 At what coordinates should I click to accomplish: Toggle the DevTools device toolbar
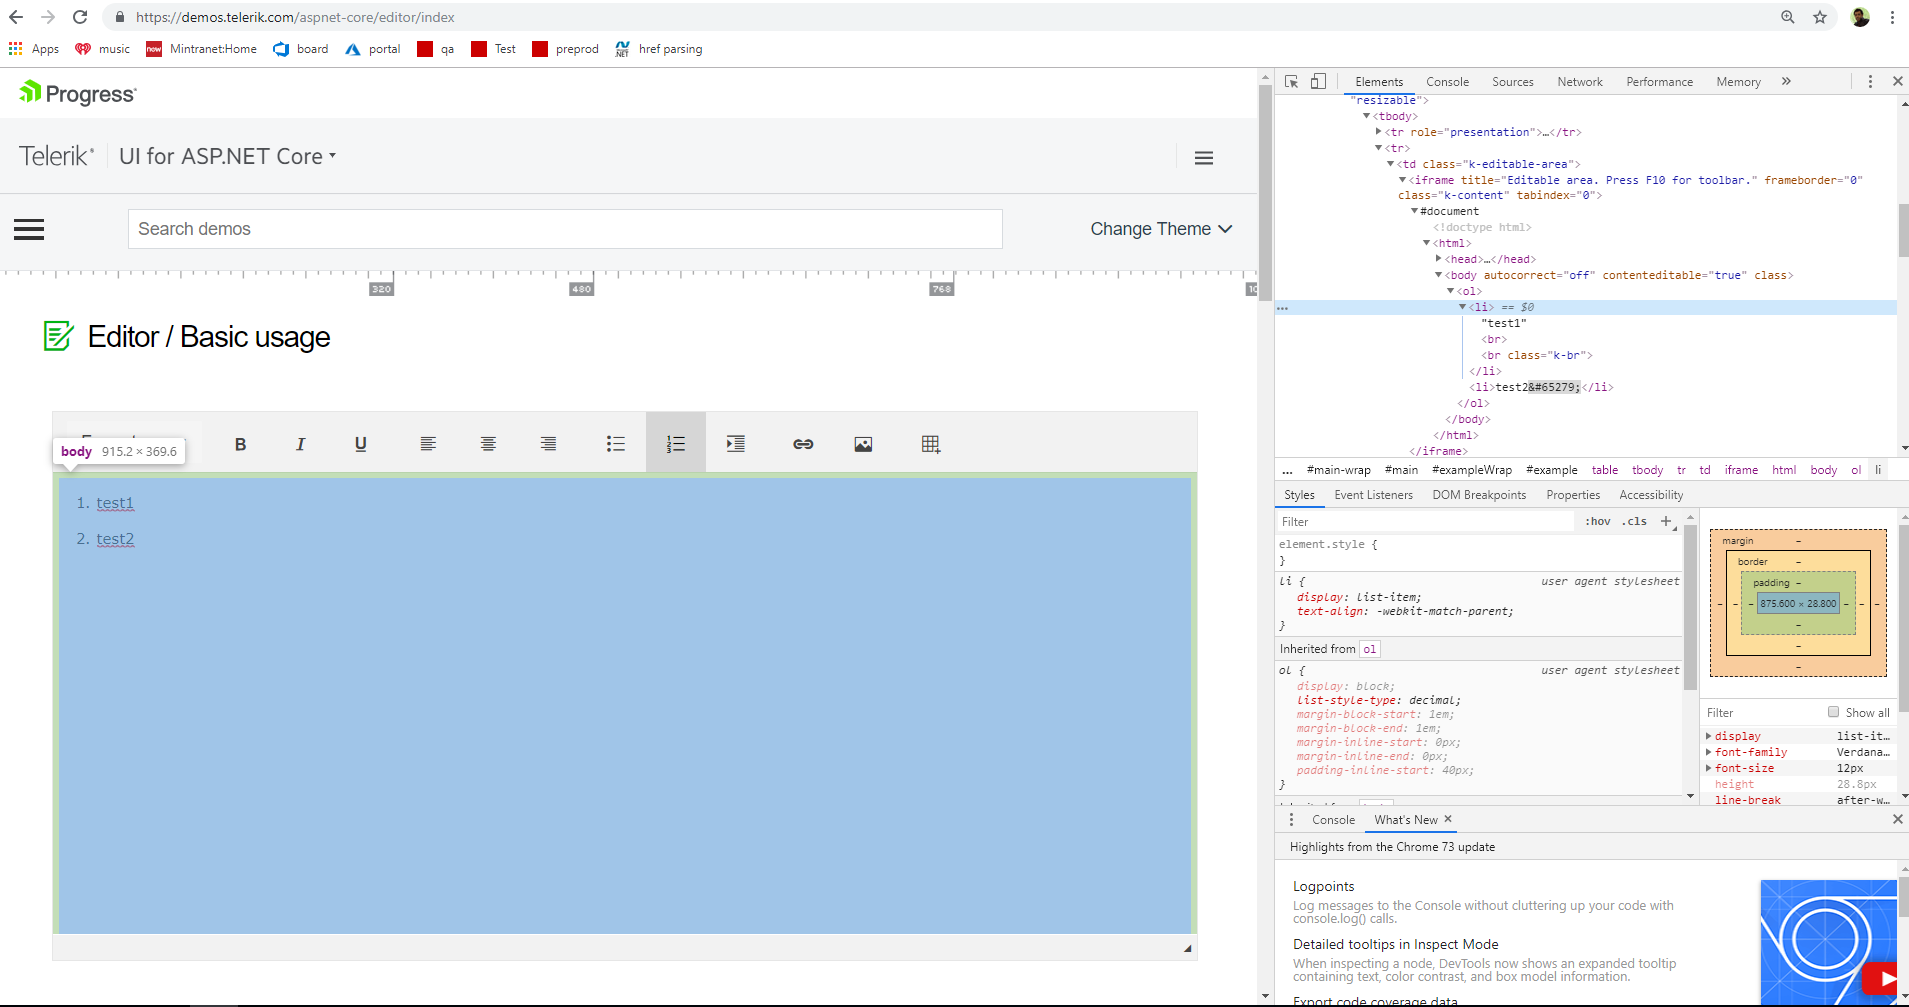pos(1318,82)
